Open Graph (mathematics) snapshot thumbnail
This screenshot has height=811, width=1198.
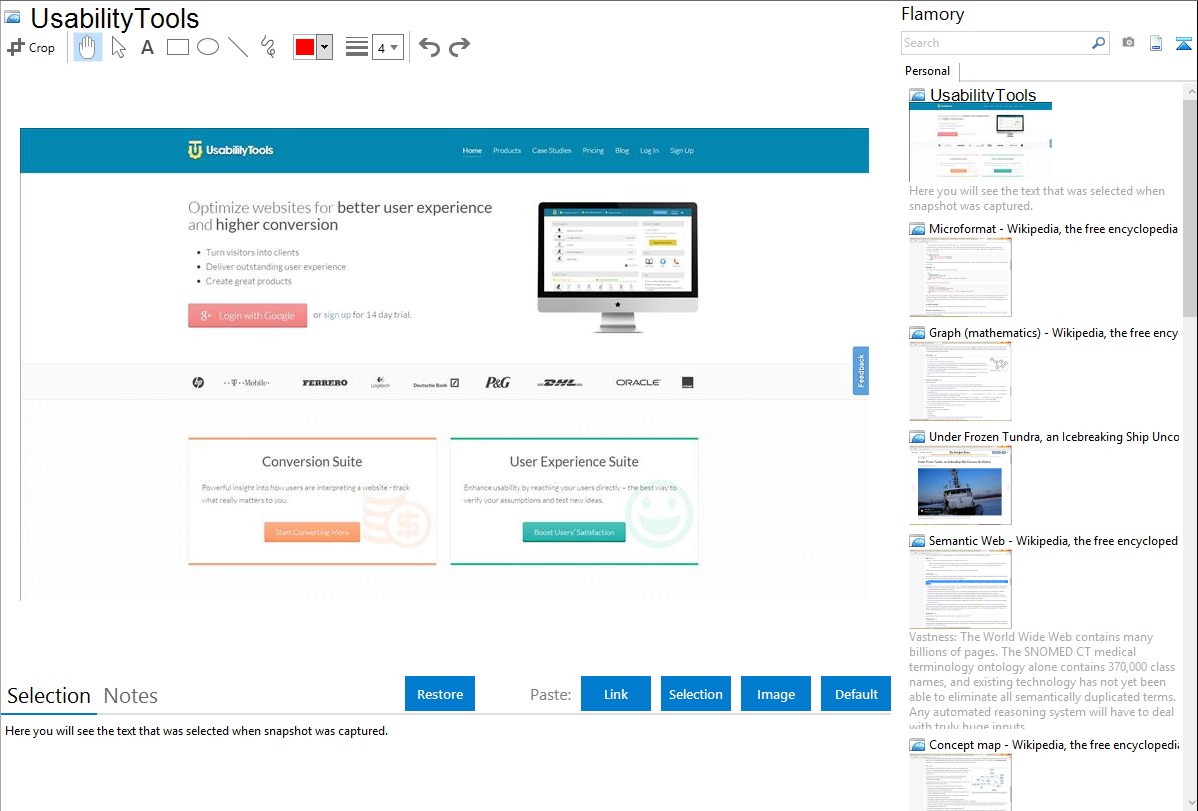[x=960, y=381]
